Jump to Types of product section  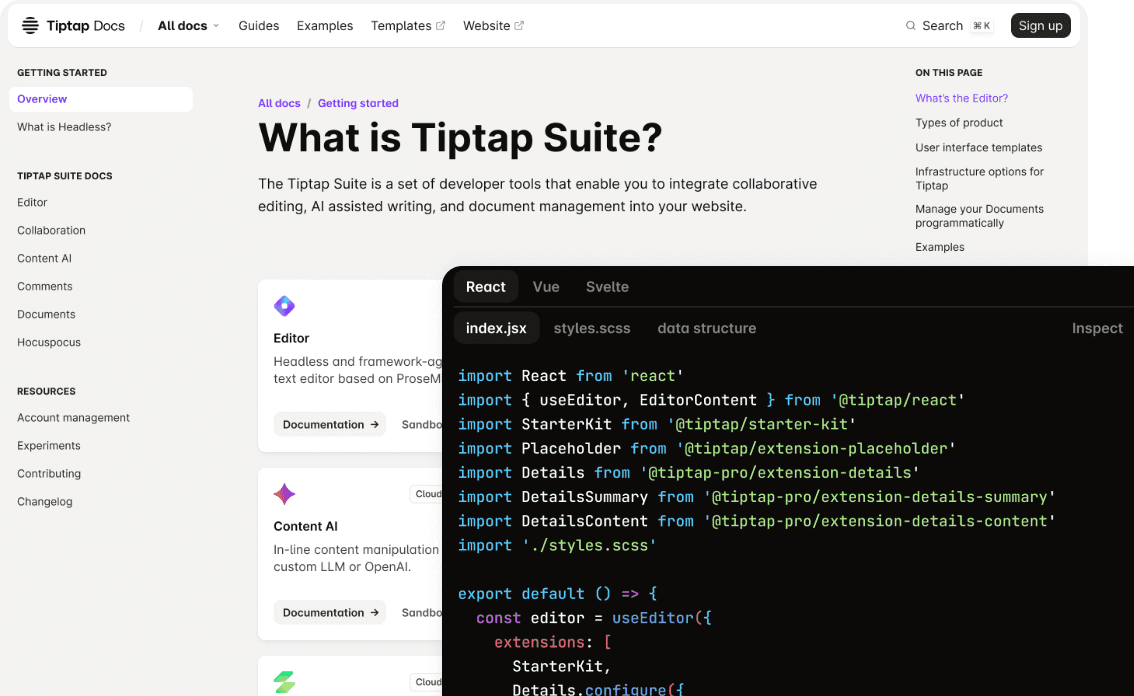click(x=959, y=123)
